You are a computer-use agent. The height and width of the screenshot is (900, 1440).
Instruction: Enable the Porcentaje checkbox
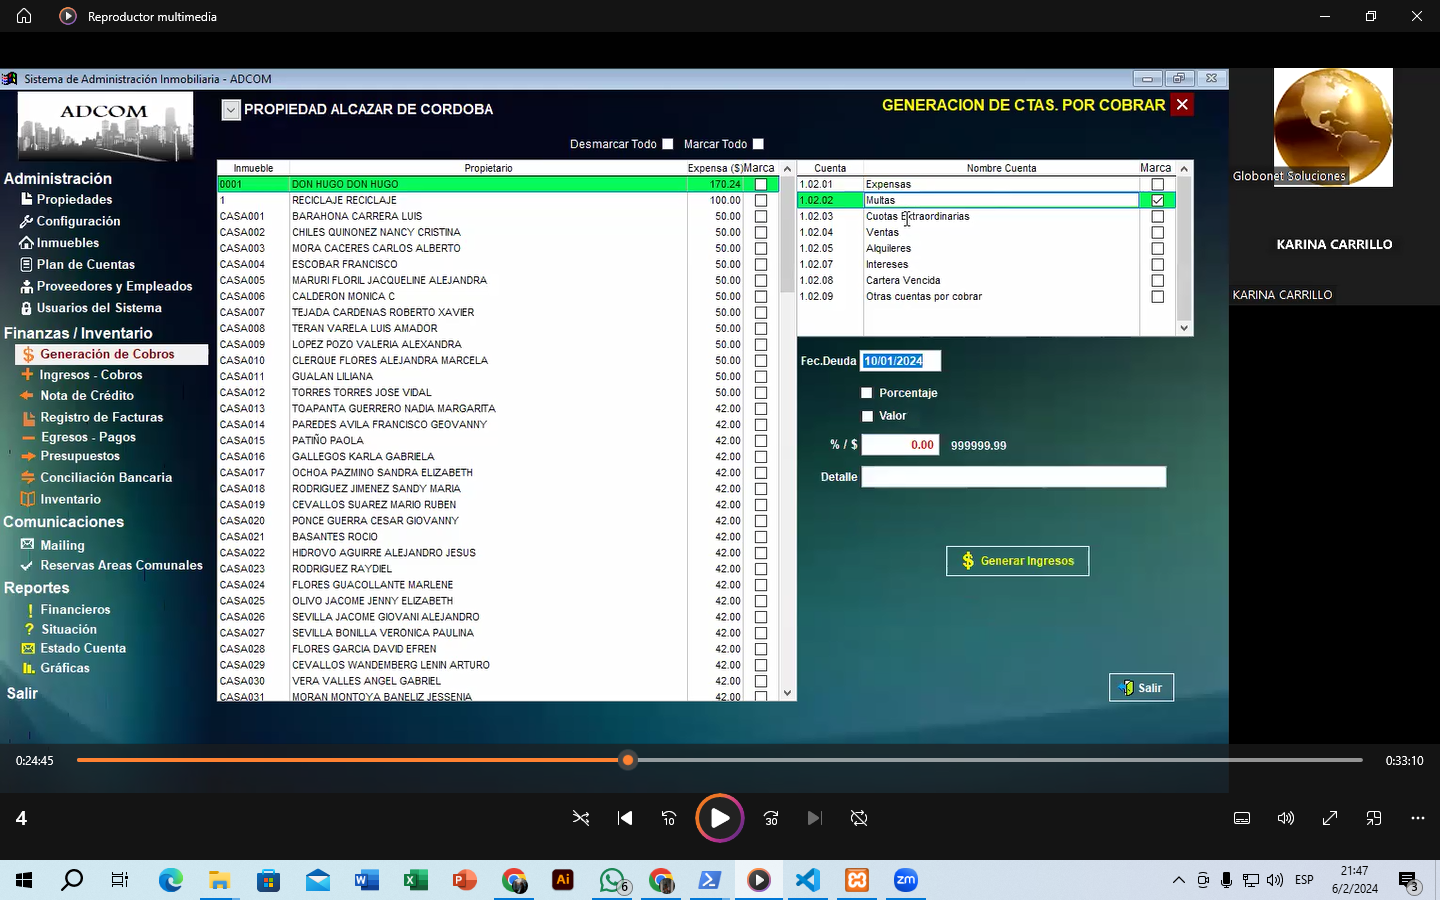pos(867,393)
